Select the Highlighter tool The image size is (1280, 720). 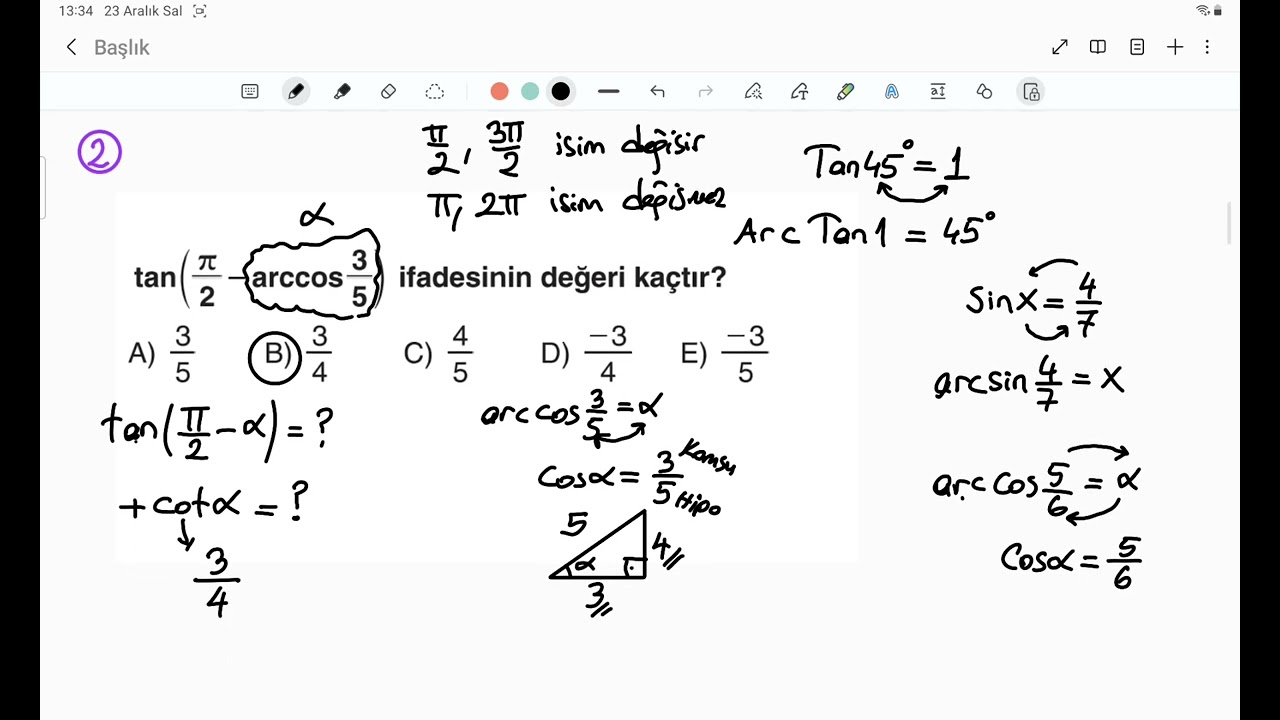pyautogui.click(x=342, y=92)
